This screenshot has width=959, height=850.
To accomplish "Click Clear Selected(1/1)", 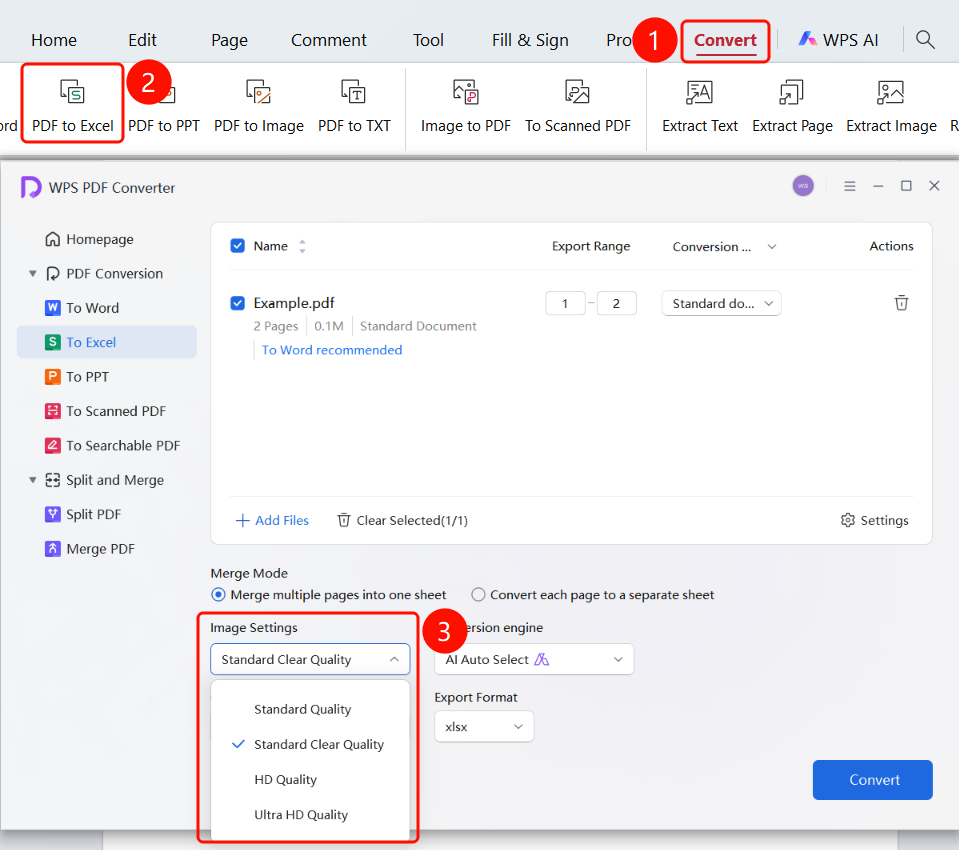I will point(402,520).
